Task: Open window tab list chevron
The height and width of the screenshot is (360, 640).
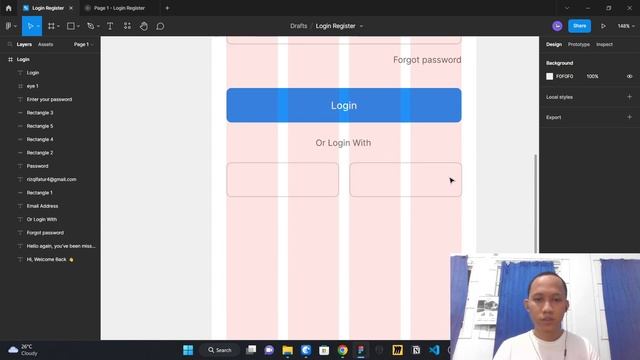Action: [567, 8]
